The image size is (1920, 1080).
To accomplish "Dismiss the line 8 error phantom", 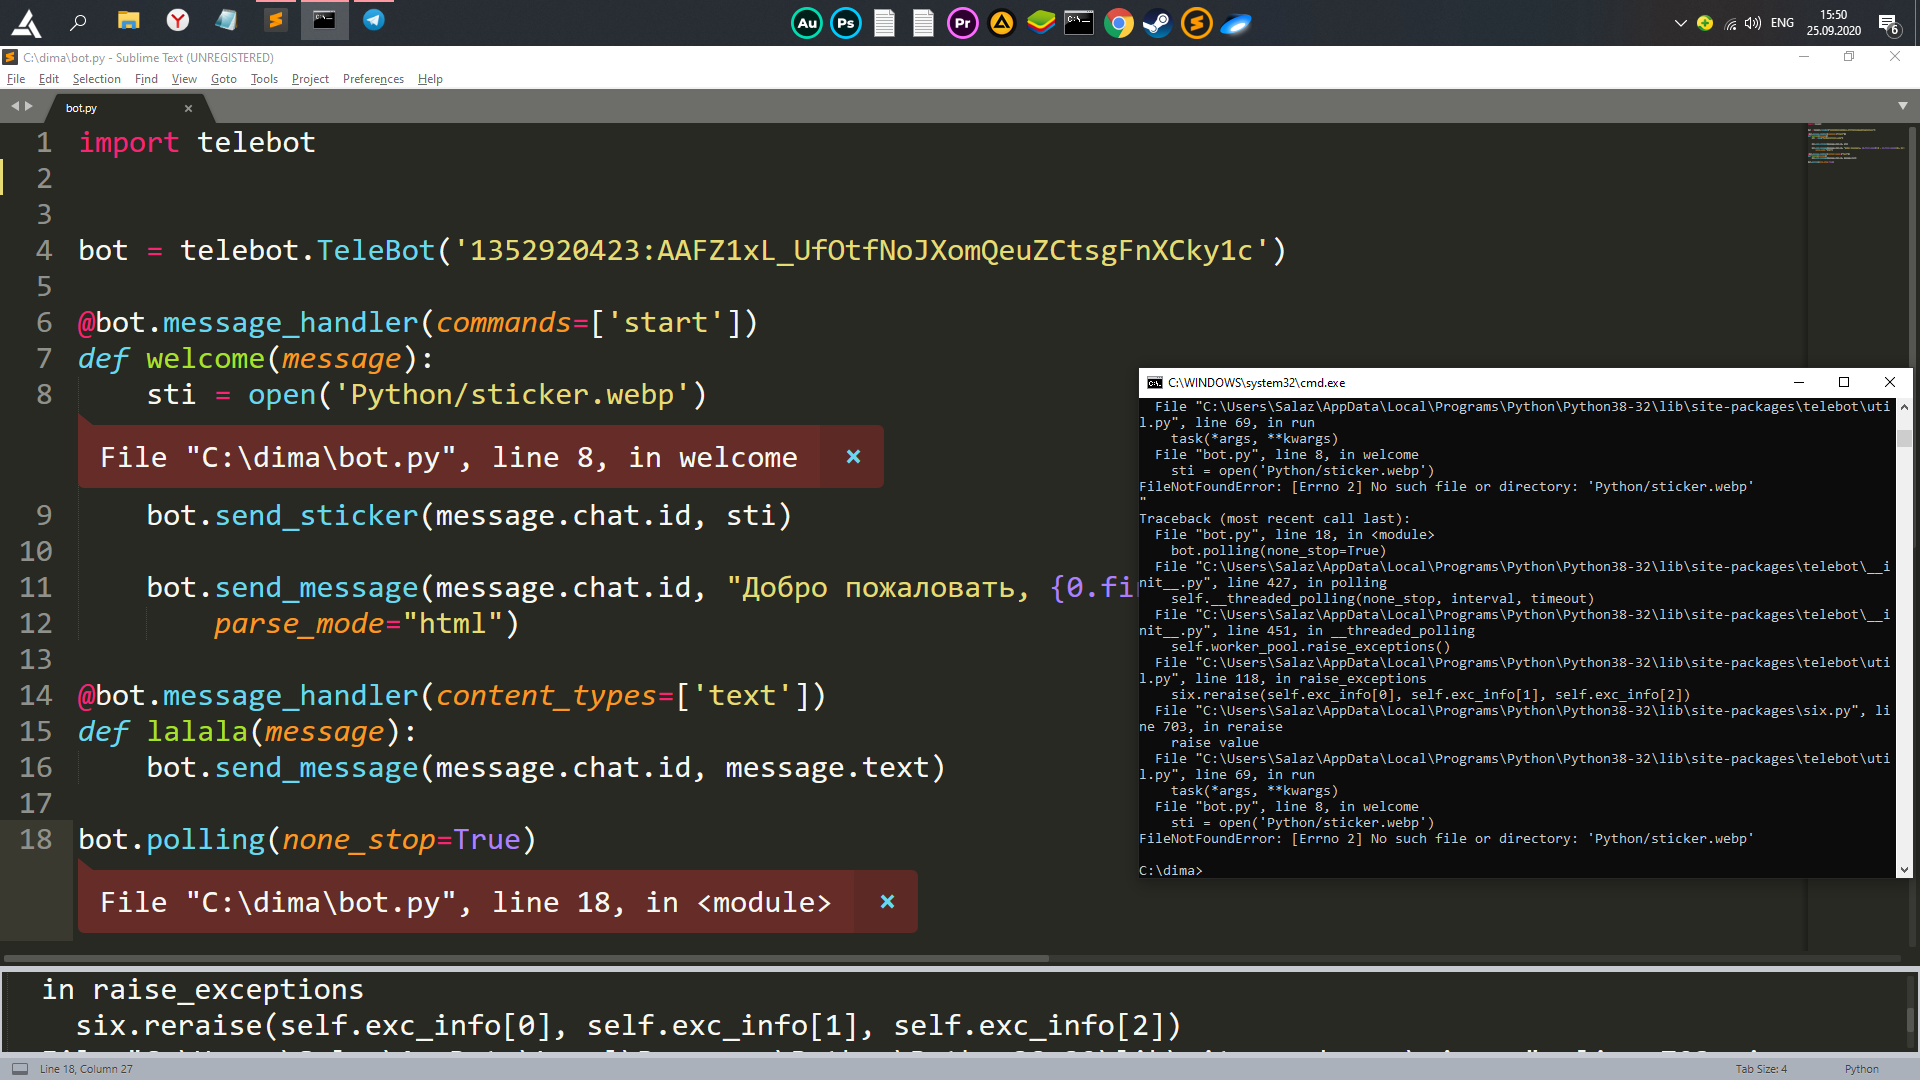I will coord(853,457).
